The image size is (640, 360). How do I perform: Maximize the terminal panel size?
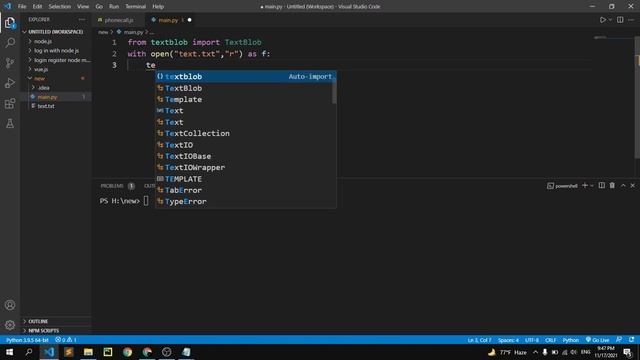tap(623, 185)
